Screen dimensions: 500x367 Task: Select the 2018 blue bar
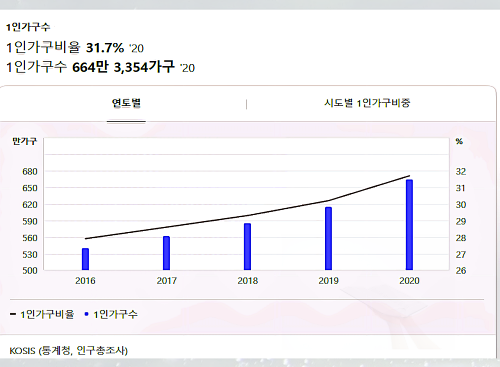pyautogui.click(x=247, y=247)
